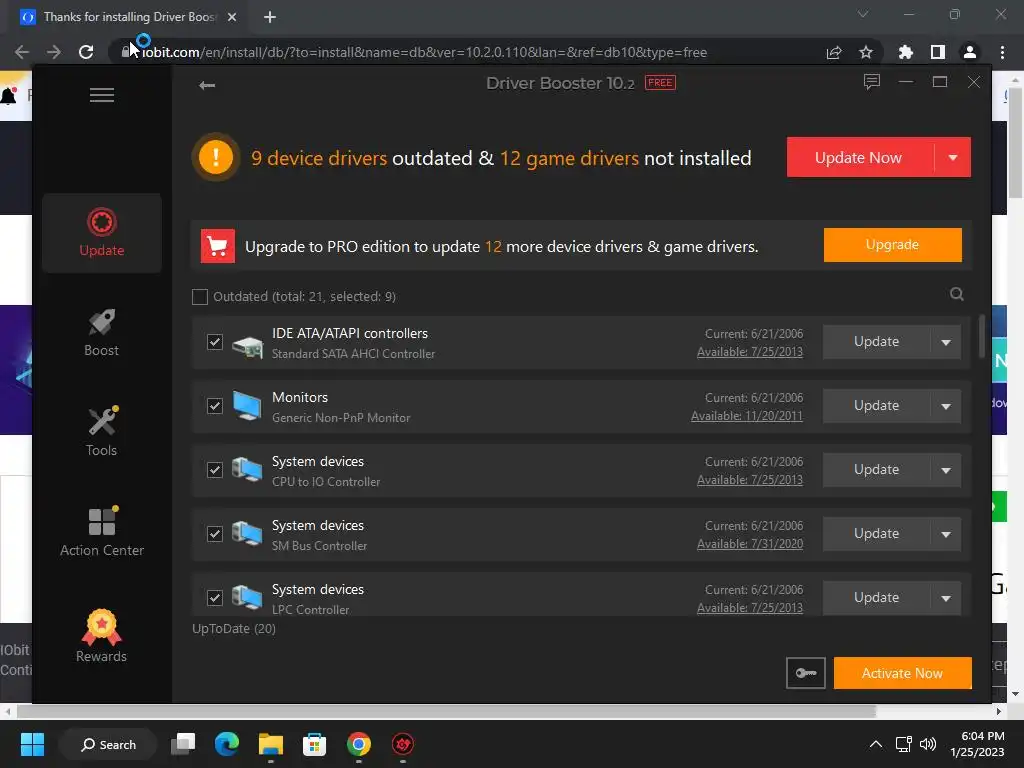The height and width of the screenshot is (768, 1024).
Task: Expand dropdown for Monitors Update button
Action: [946, 406]
